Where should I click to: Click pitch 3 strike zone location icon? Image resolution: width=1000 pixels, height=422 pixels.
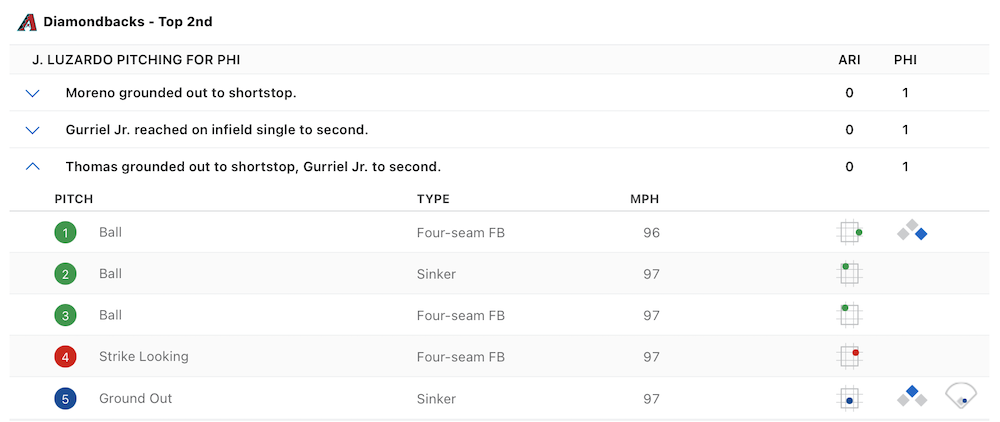[849, 315]
